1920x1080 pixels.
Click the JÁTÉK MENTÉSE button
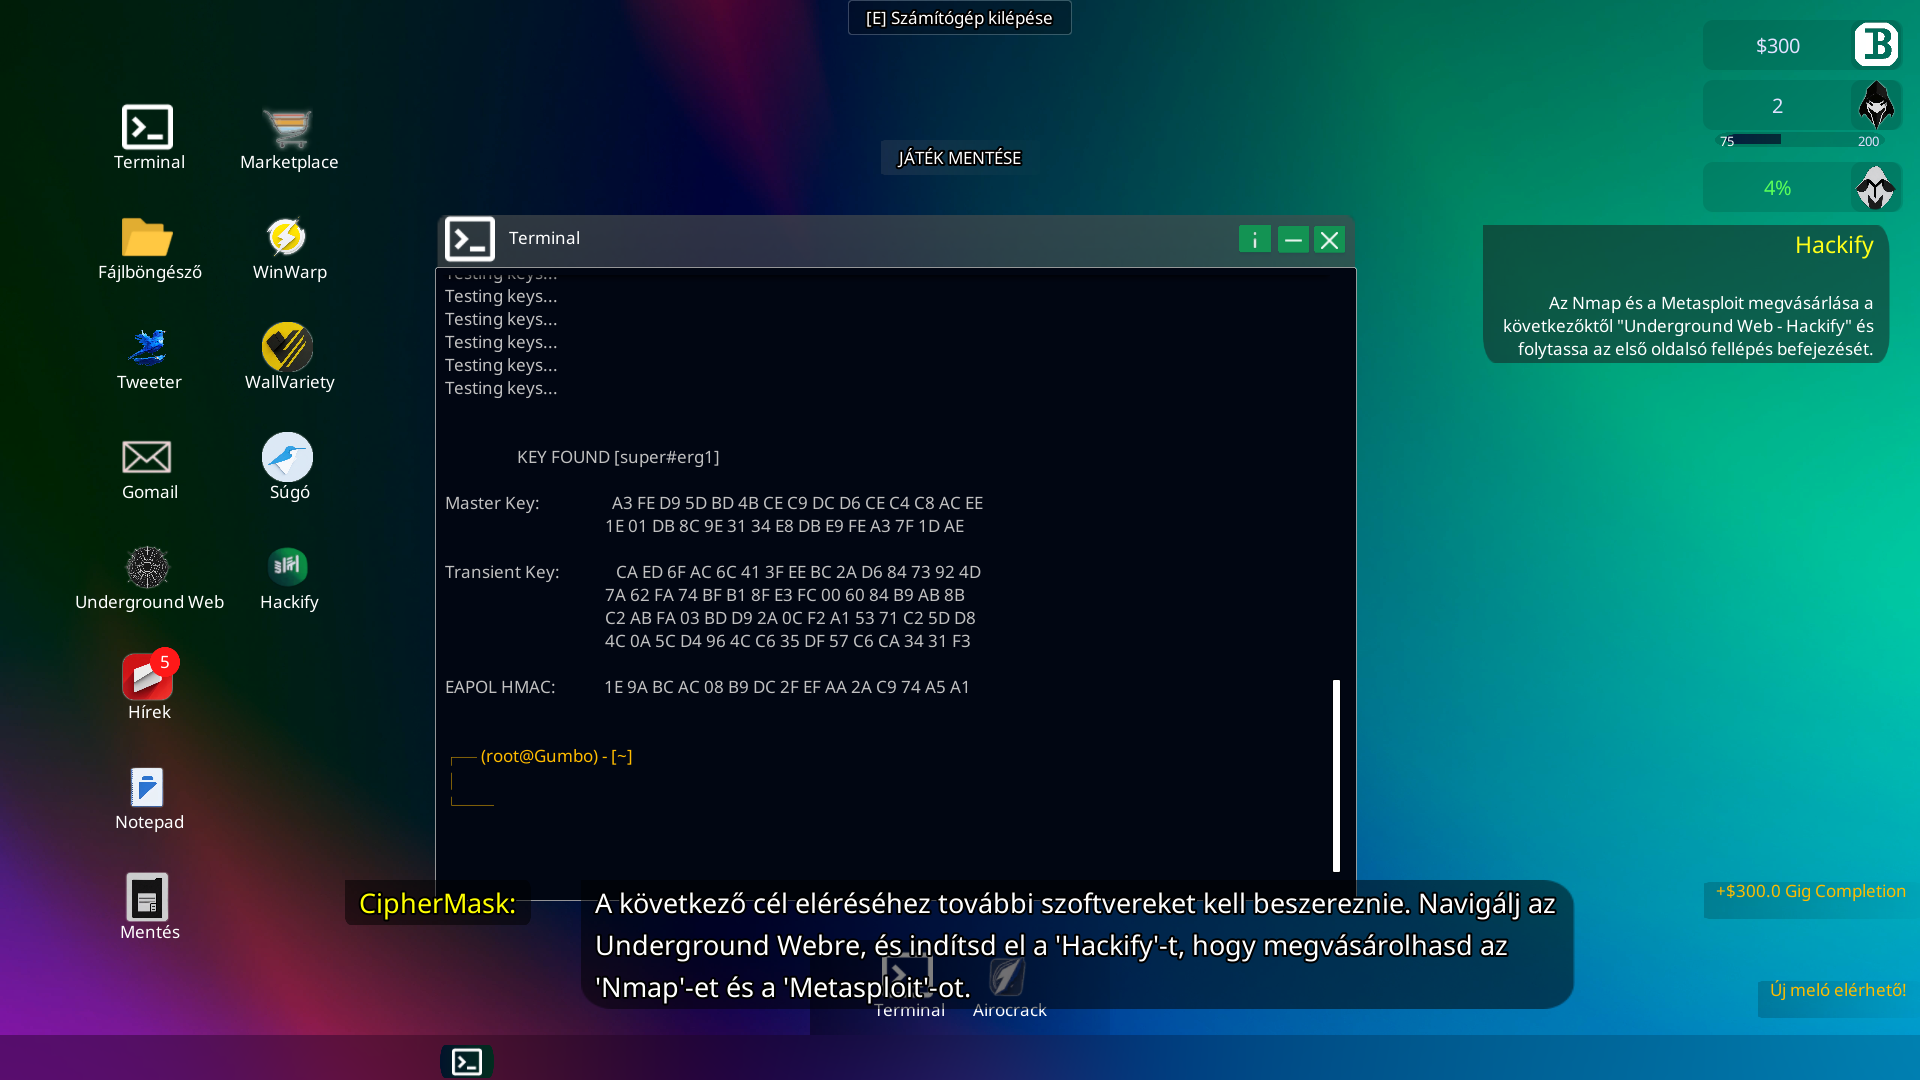(959, 158)
